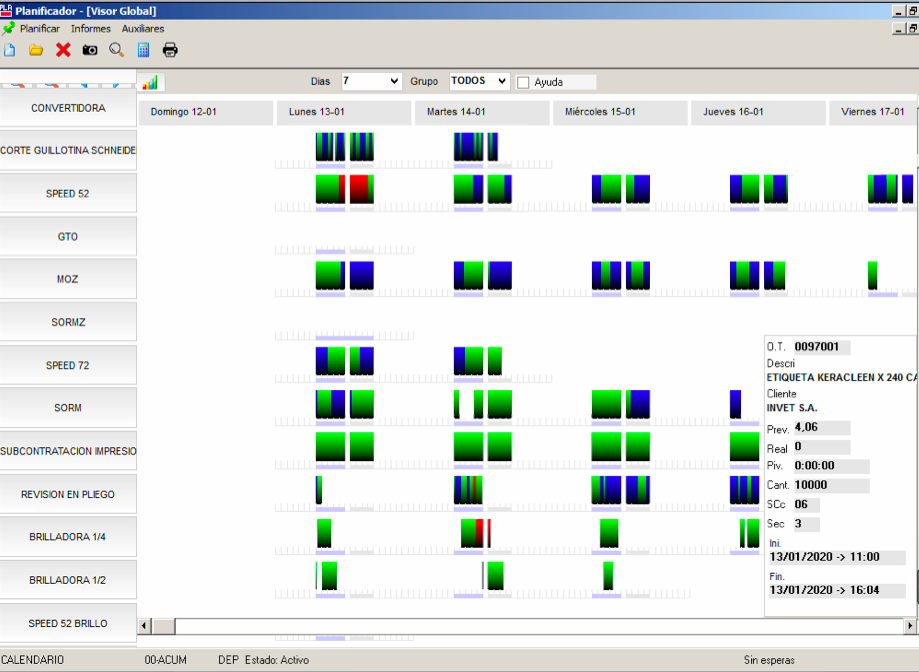Open the Planificar menu

(x=39, y=29)
